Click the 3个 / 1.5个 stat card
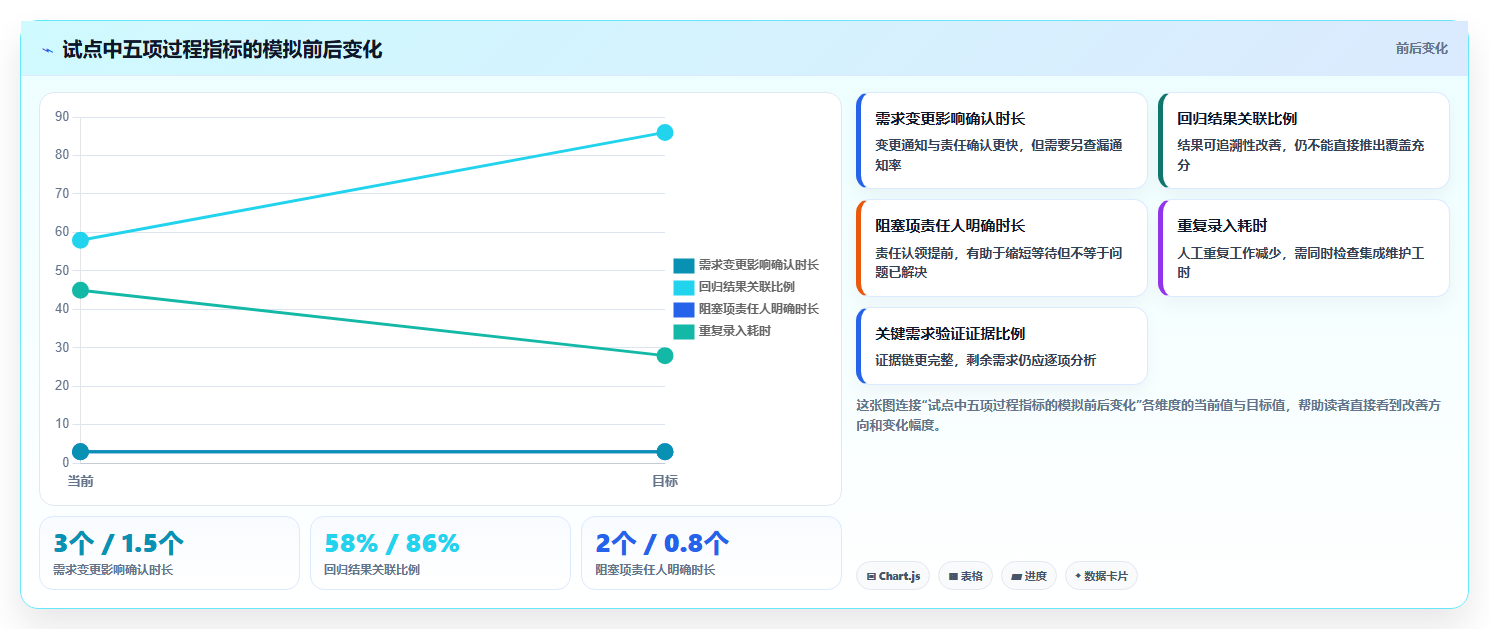The width and height of the screenshot is (1489, 629). [169, 553]
